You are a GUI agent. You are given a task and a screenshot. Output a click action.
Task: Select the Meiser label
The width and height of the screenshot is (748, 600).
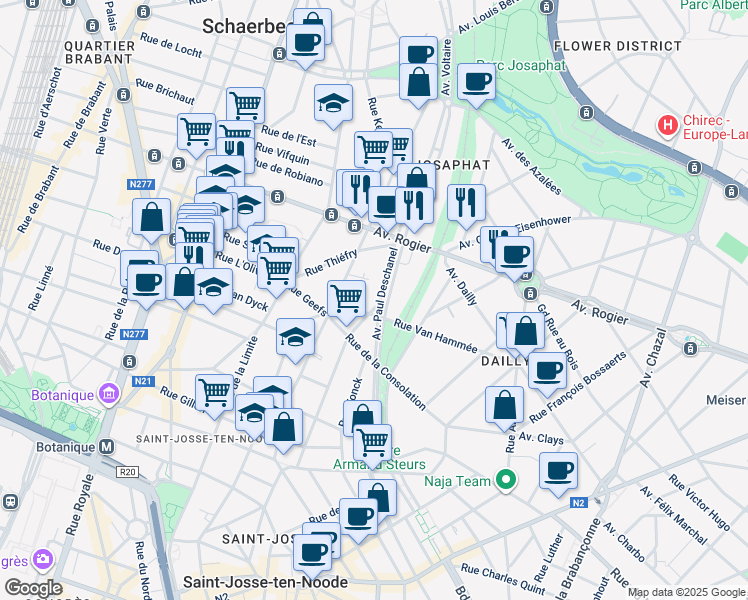pos(726,400)
